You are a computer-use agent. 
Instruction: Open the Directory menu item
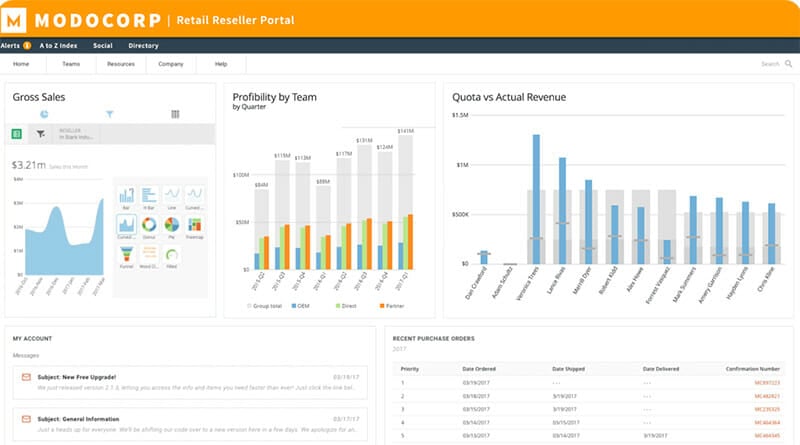pyautogui.click(x=143, y=45)
